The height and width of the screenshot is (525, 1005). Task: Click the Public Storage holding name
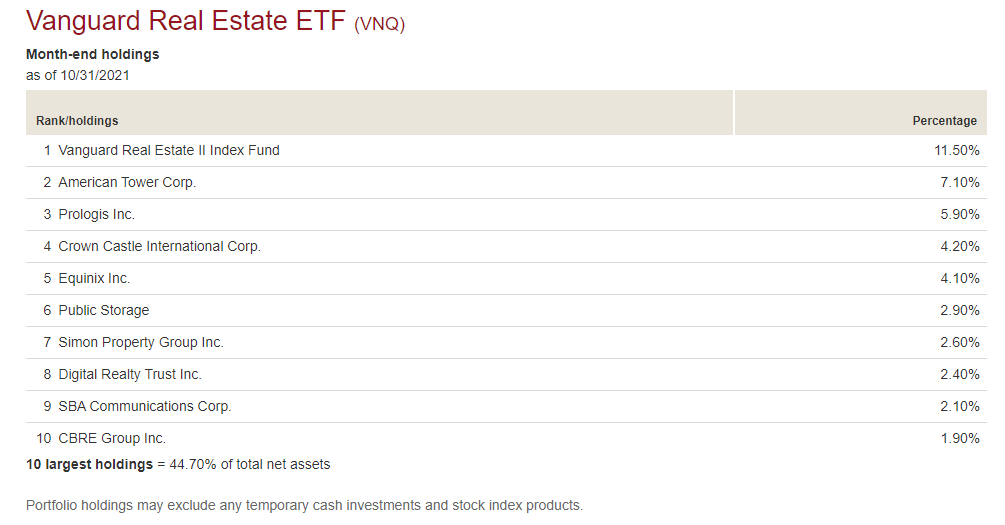(x=104, y=310)
